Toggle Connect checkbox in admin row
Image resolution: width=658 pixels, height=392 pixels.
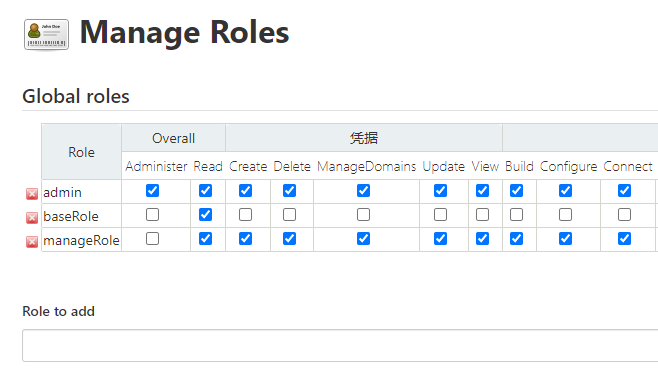click(x=624, y=191)
